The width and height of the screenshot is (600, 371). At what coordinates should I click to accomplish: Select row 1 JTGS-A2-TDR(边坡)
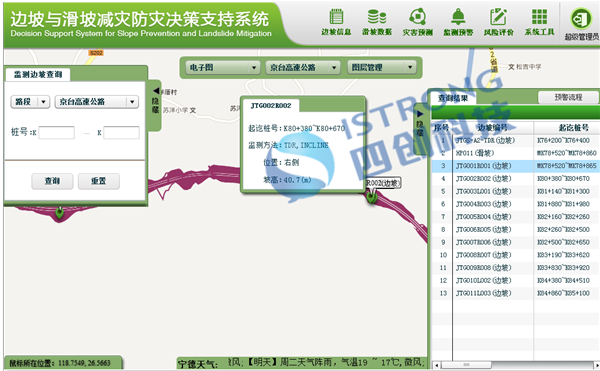point(515,140)
